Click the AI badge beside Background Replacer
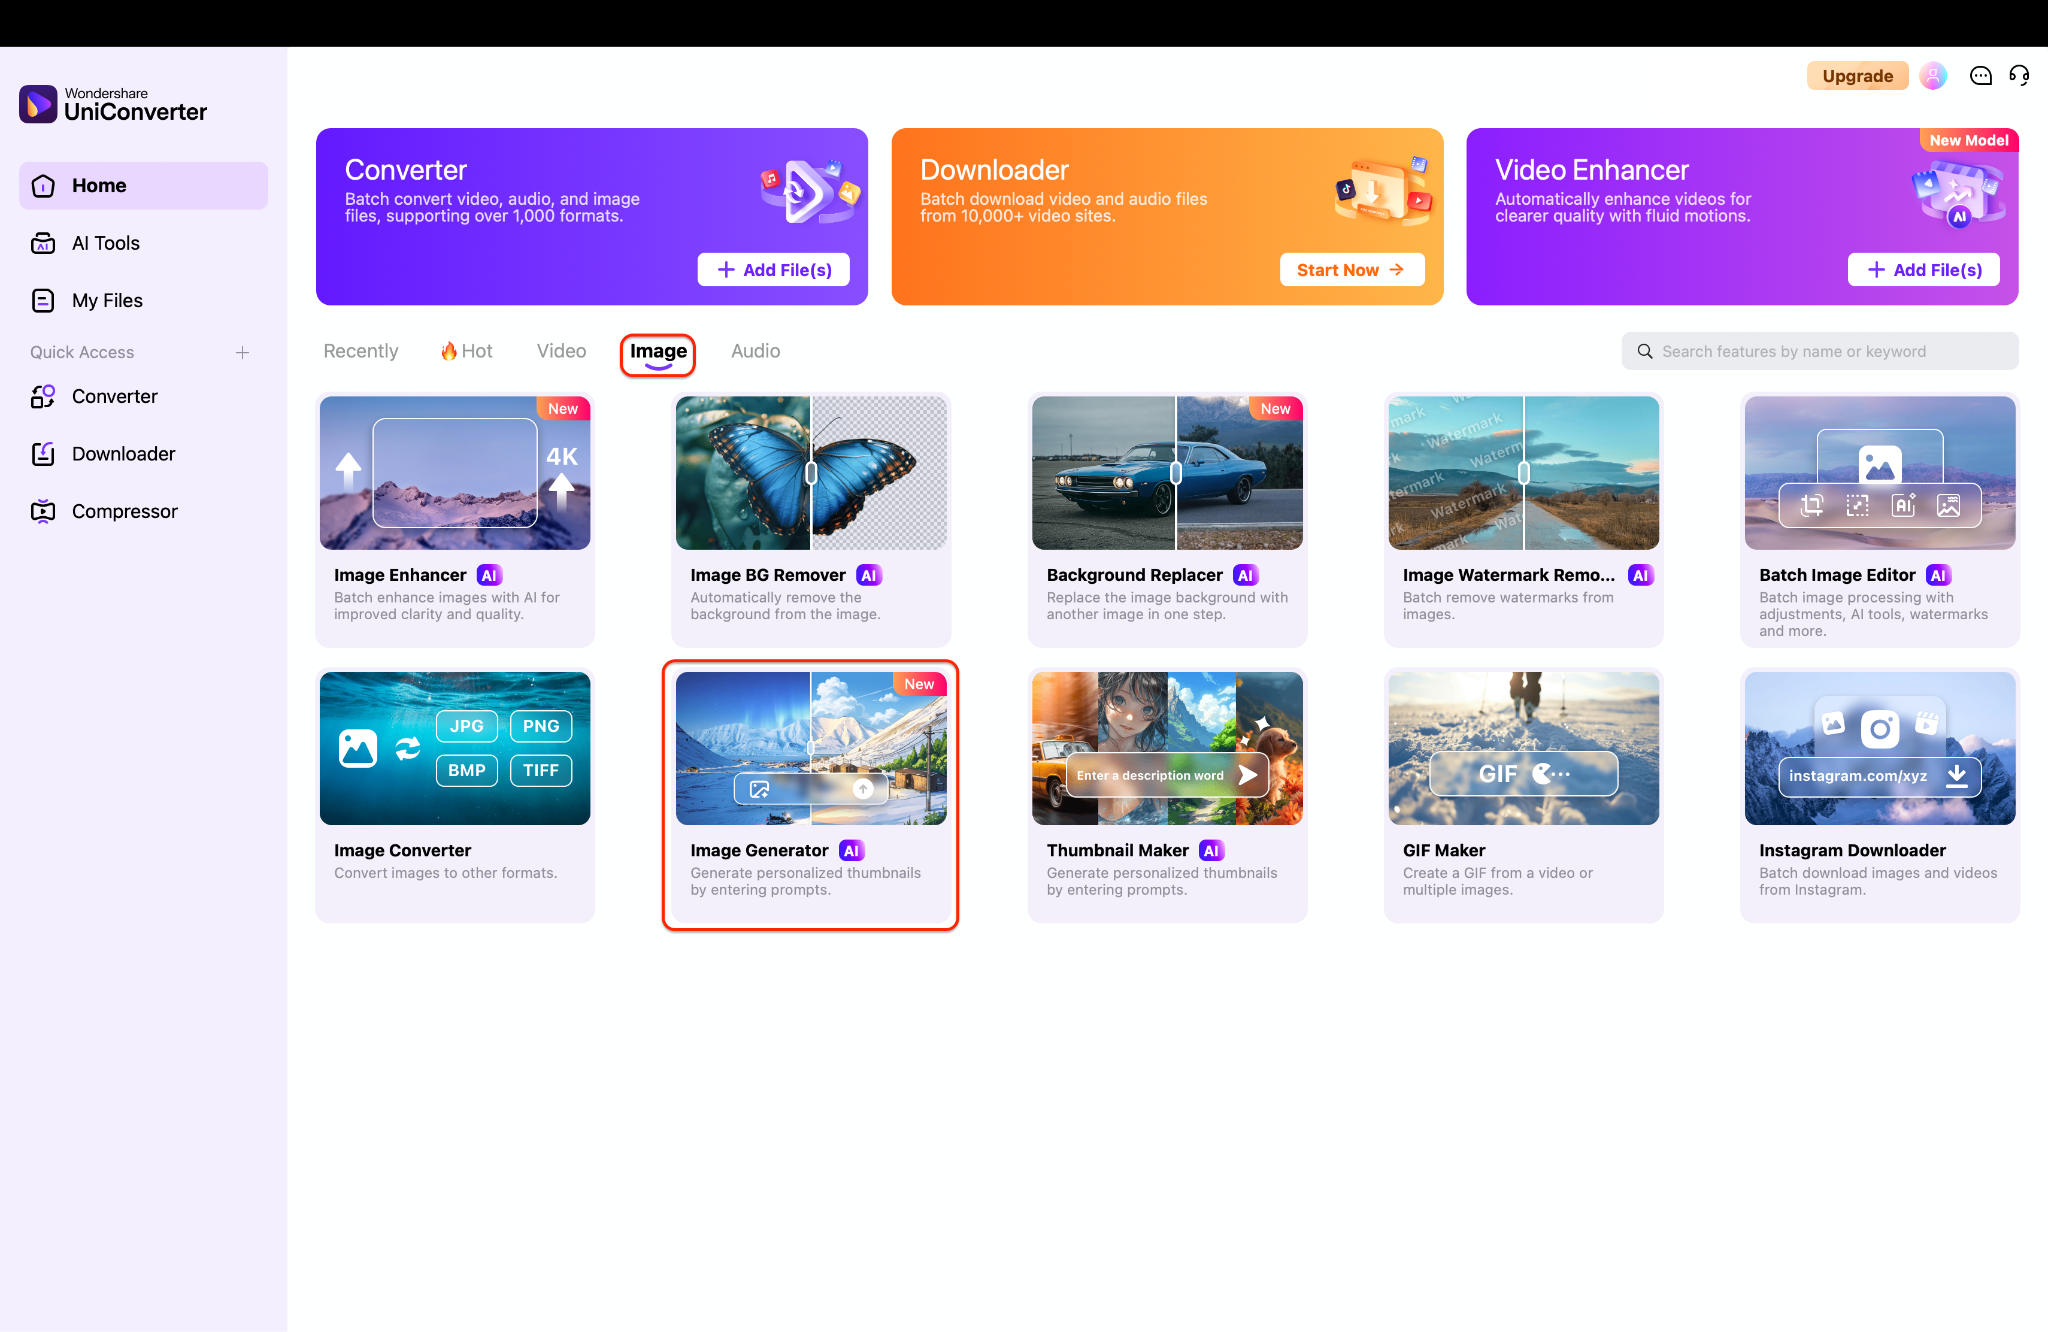The width and height of the screenshot is (2048, 1332). tap(1245, 575)
